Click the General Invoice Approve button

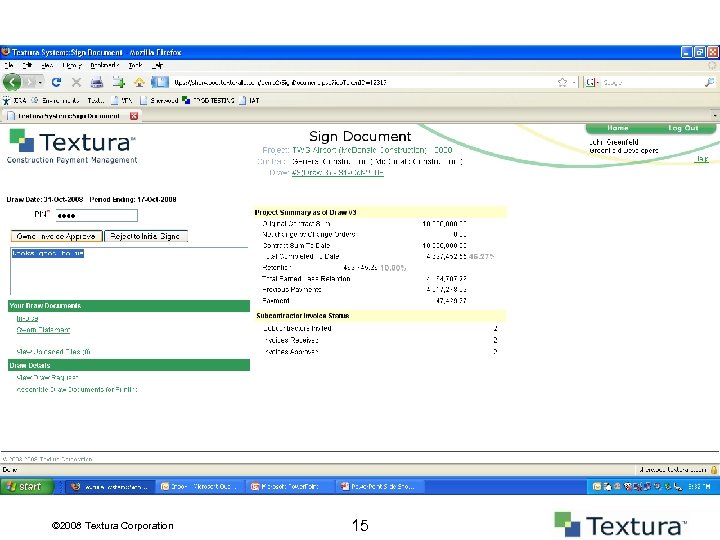(56, 236)
